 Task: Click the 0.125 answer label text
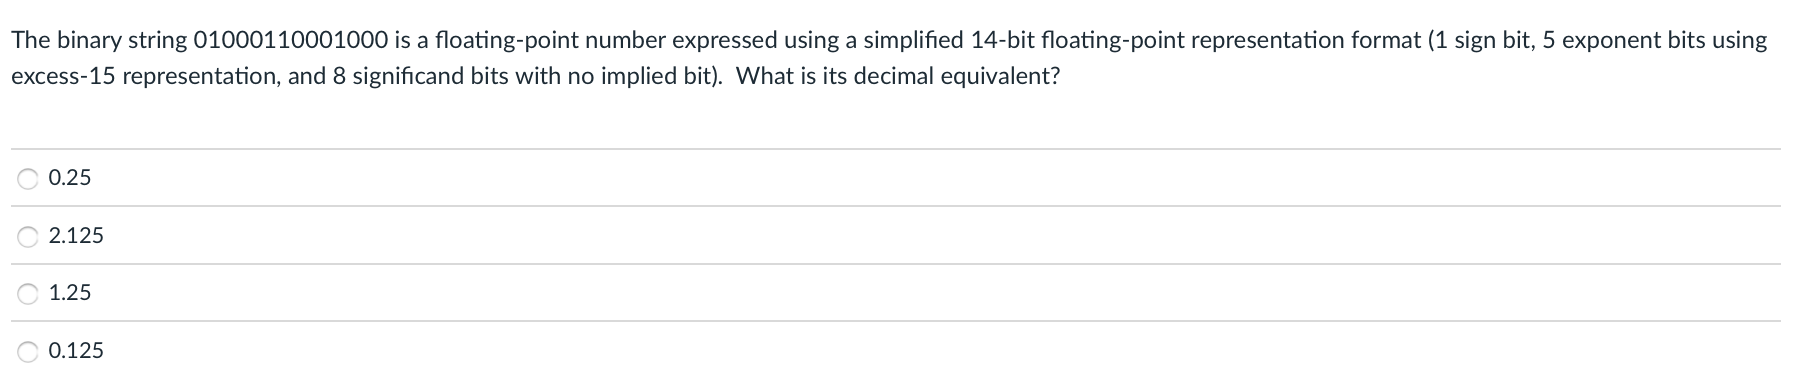76,351
